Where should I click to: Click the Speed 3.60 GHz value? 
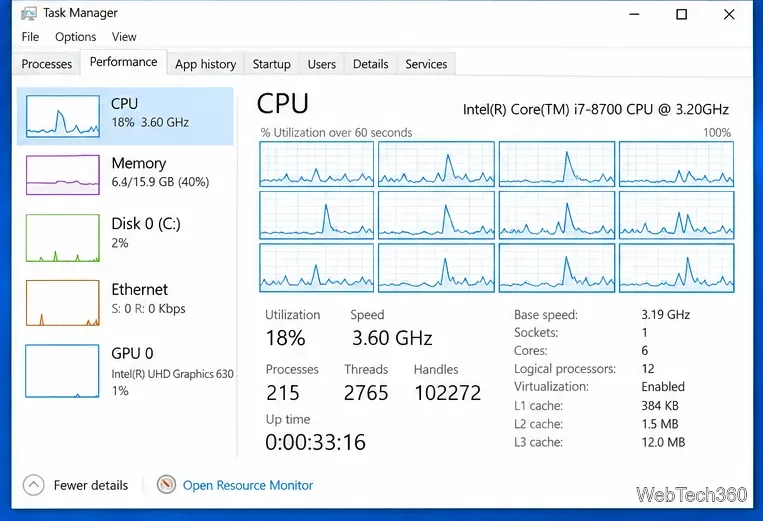tap(392, 338)
